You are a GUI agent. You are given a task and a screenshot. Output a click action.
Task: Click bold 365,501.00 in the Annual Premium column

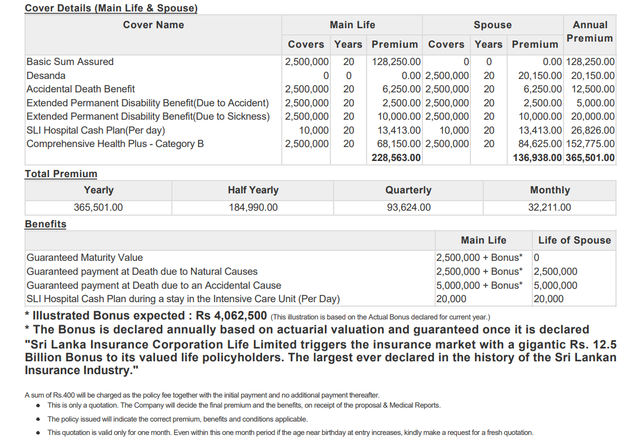pos(590,158)
